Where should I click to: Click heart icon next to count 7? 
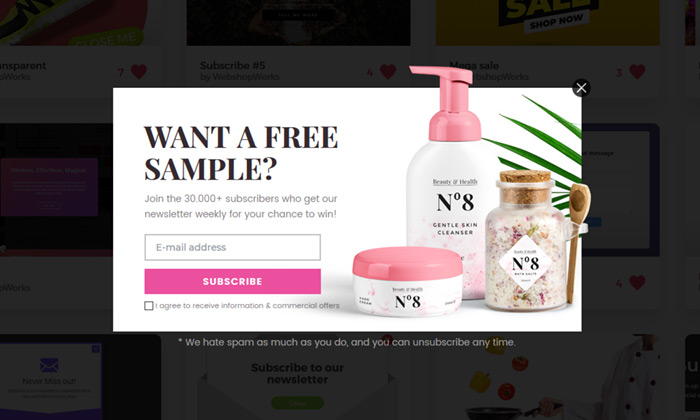tap(139, 71)
